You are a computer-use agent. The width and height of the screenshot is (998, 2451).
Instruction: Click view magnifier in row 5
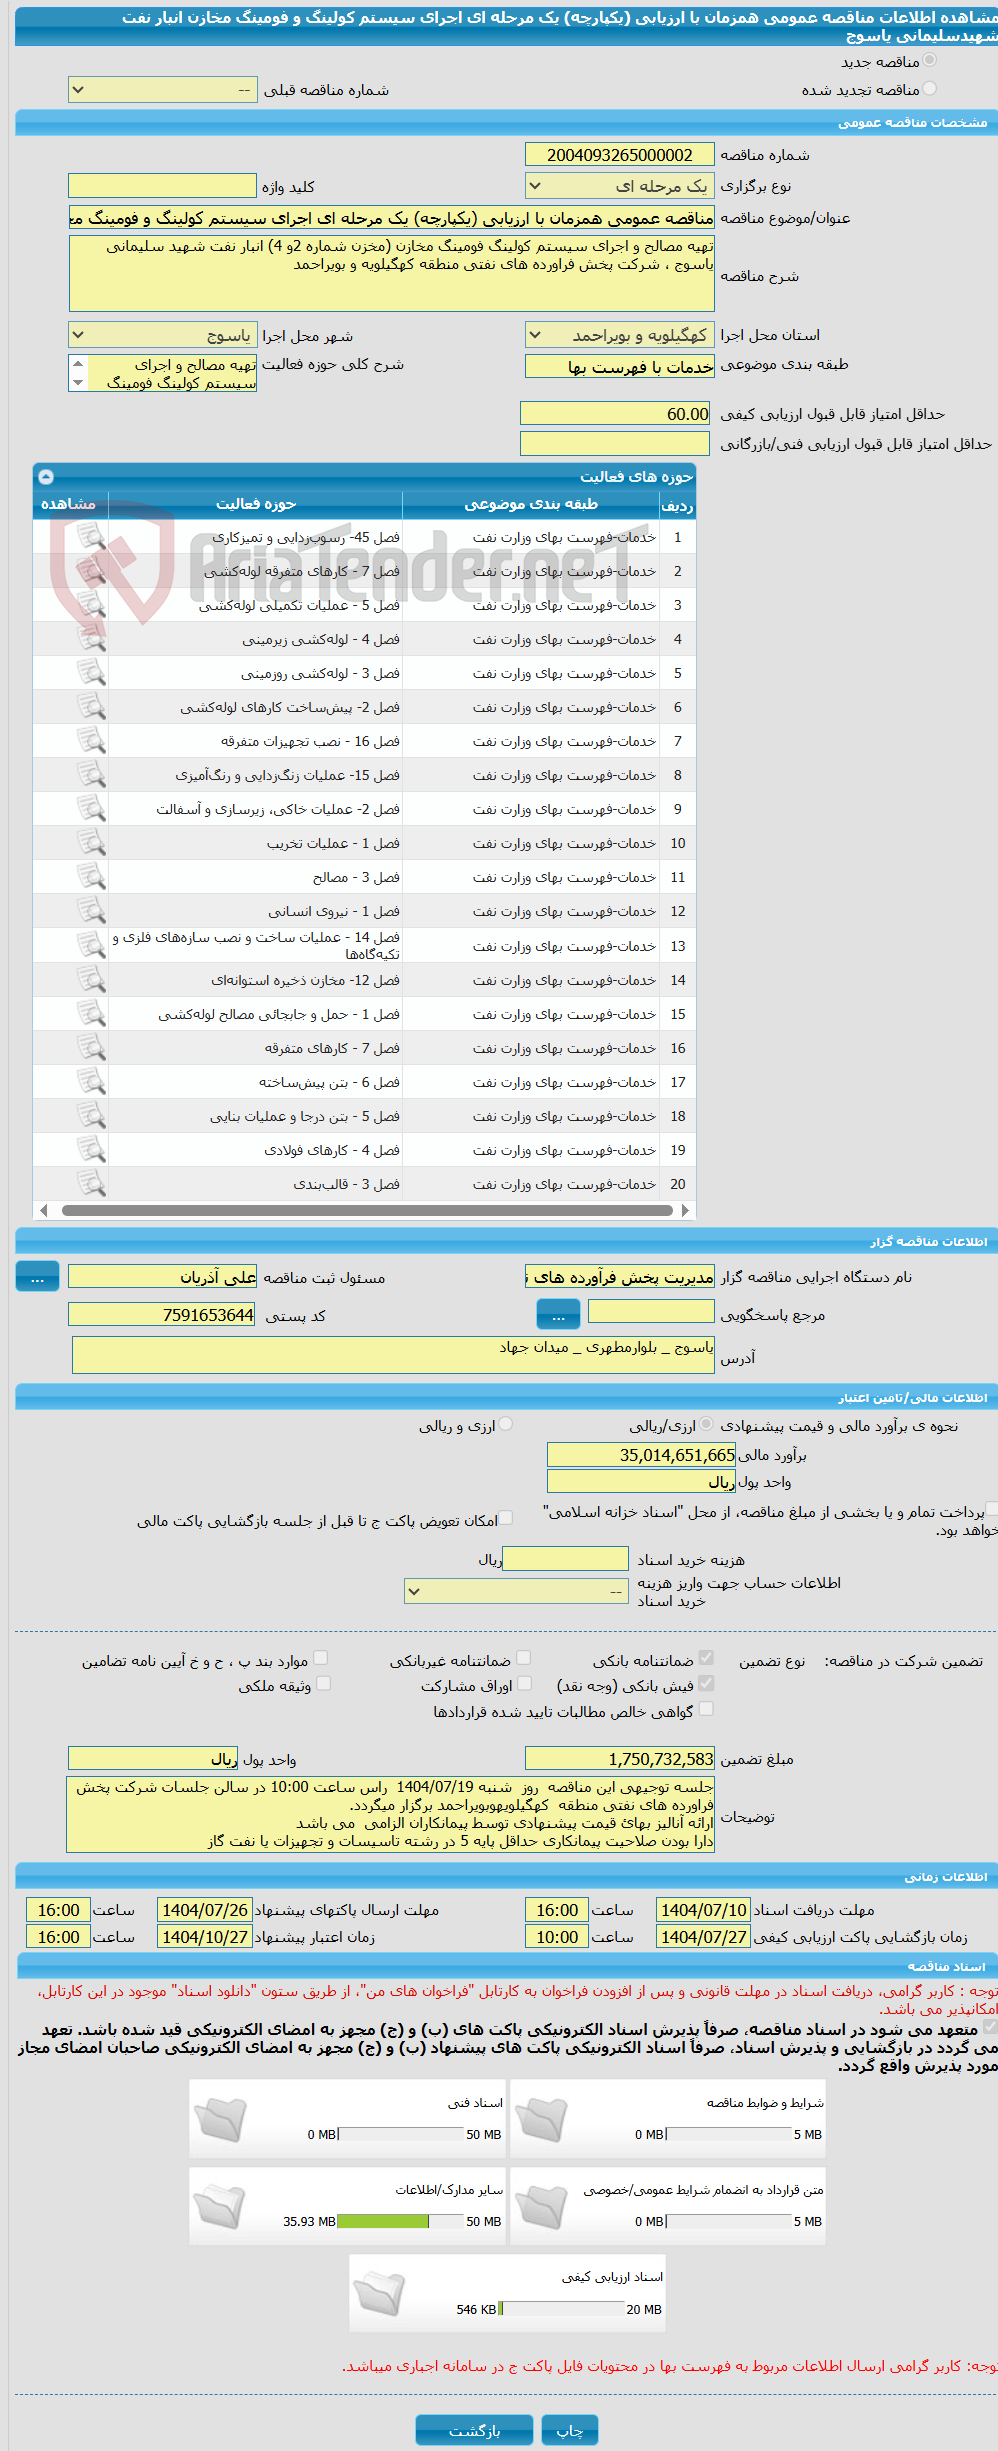(x=91, y=673)
